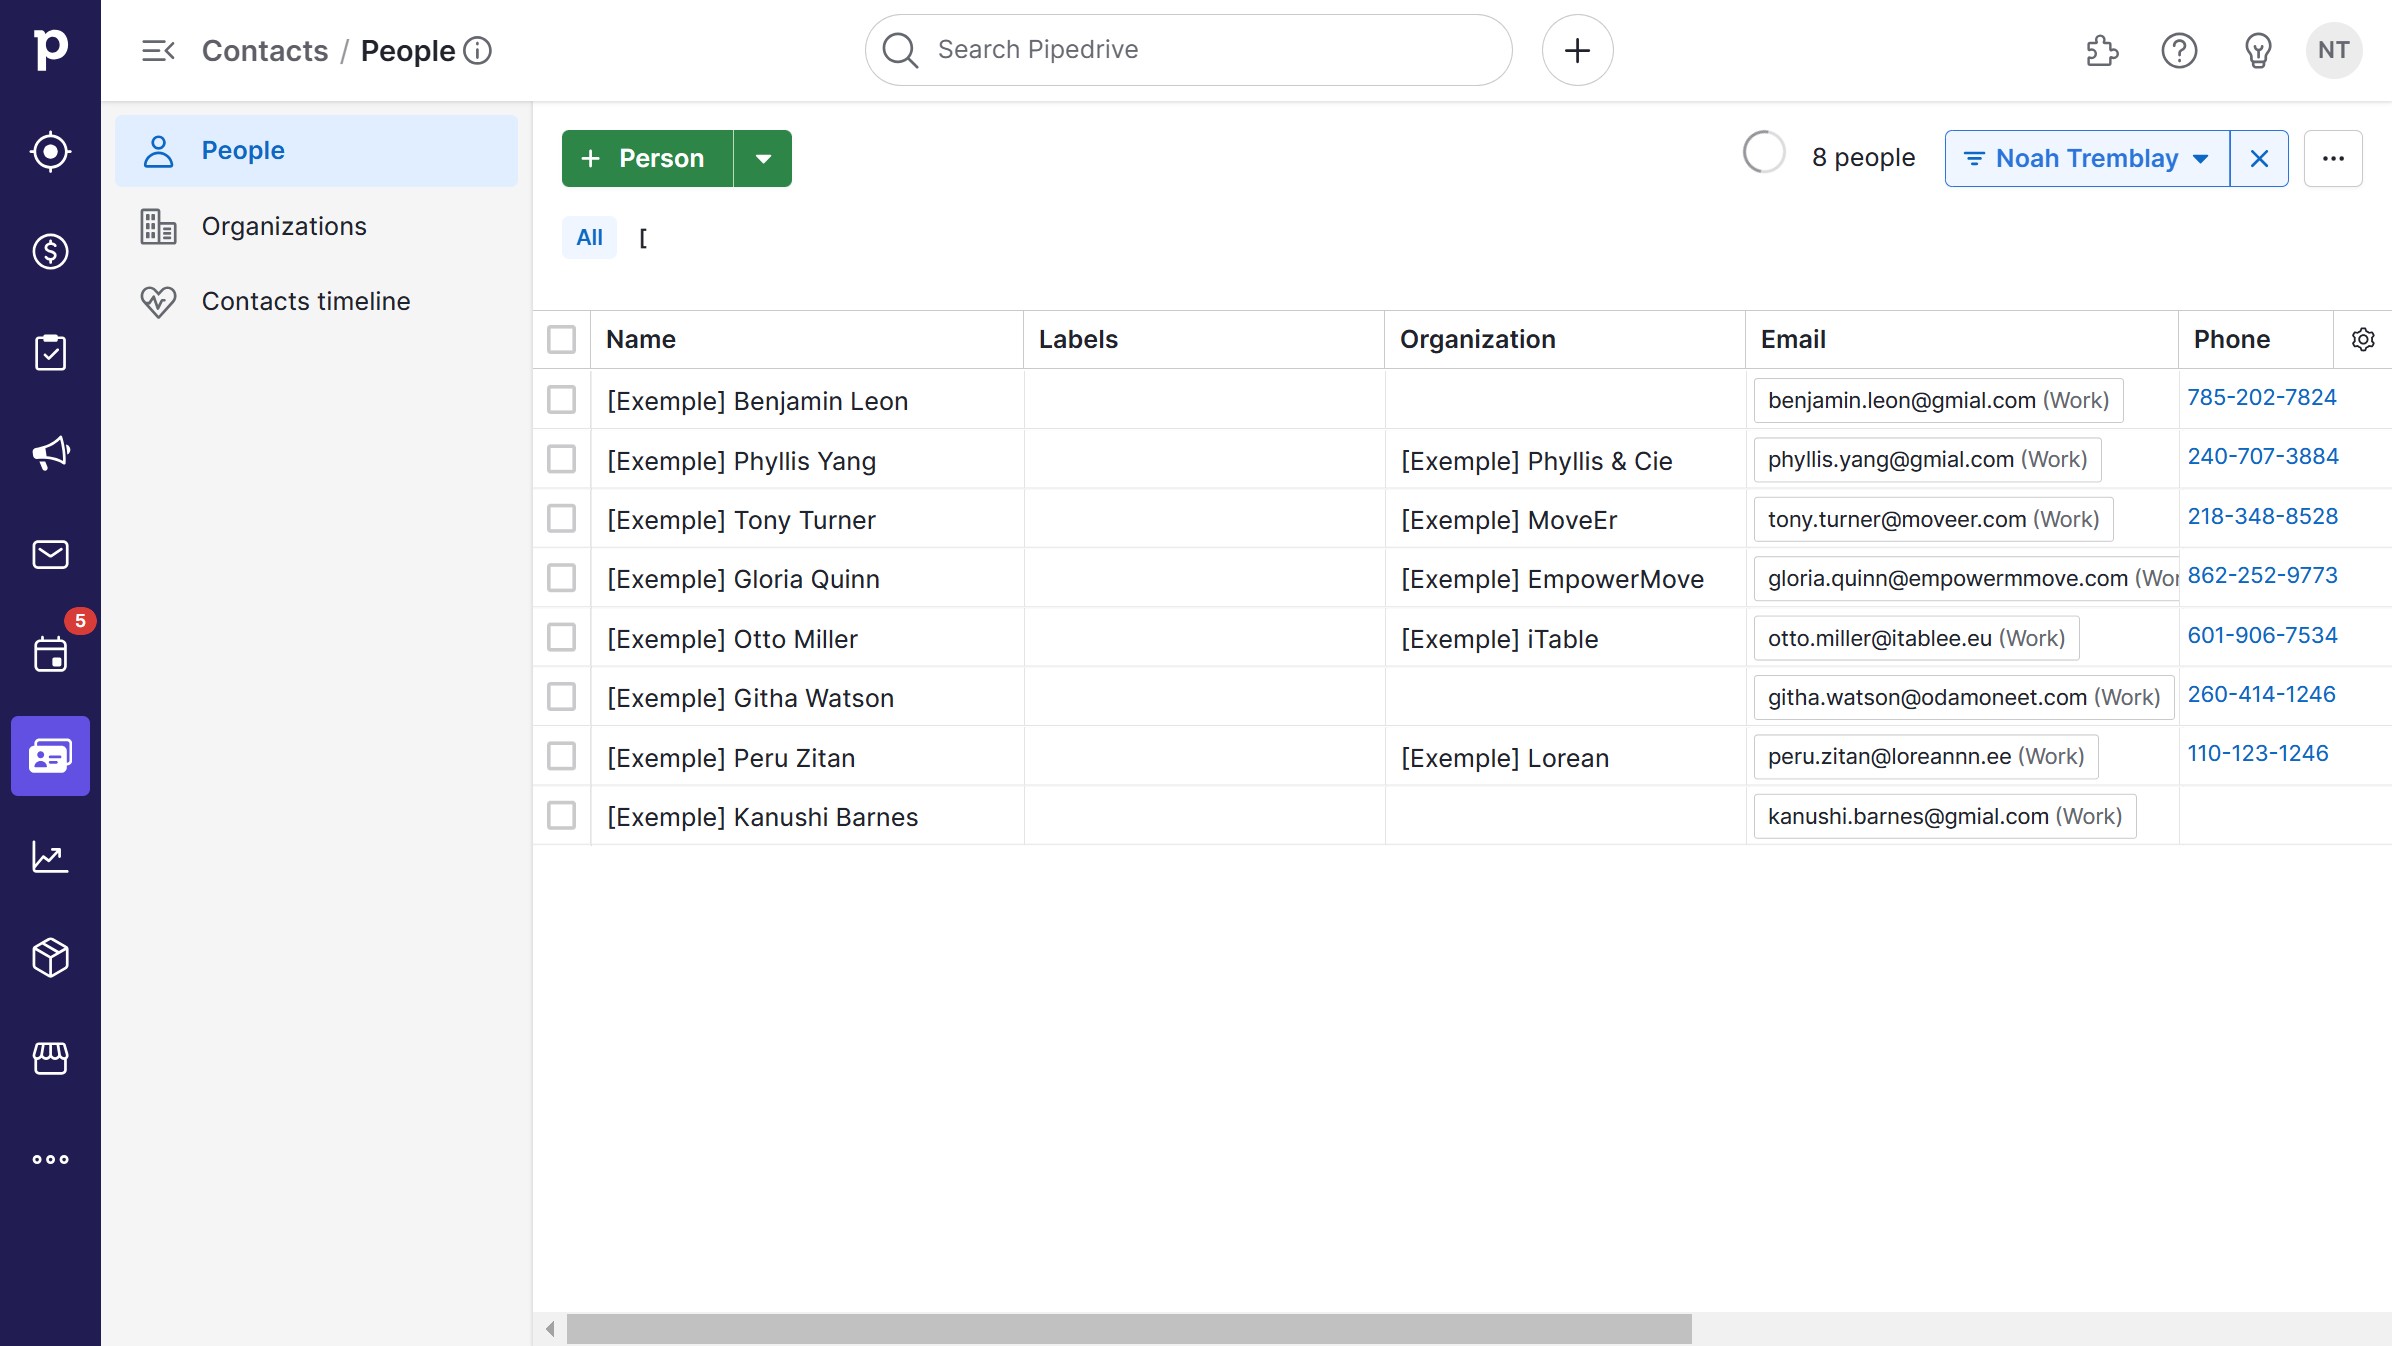The width and height of the screenshot is (2392, 1346).
Task: Open Activities calendar icon with badge
Action: (50, 654)
